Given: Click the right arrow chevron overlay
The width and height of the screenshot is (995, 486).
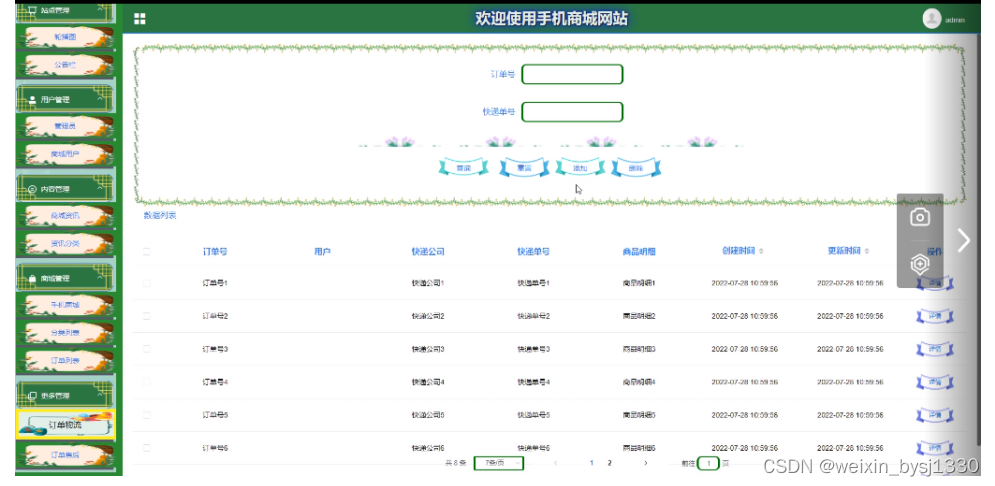Looking at the screenshot, I should coord(964,240).
